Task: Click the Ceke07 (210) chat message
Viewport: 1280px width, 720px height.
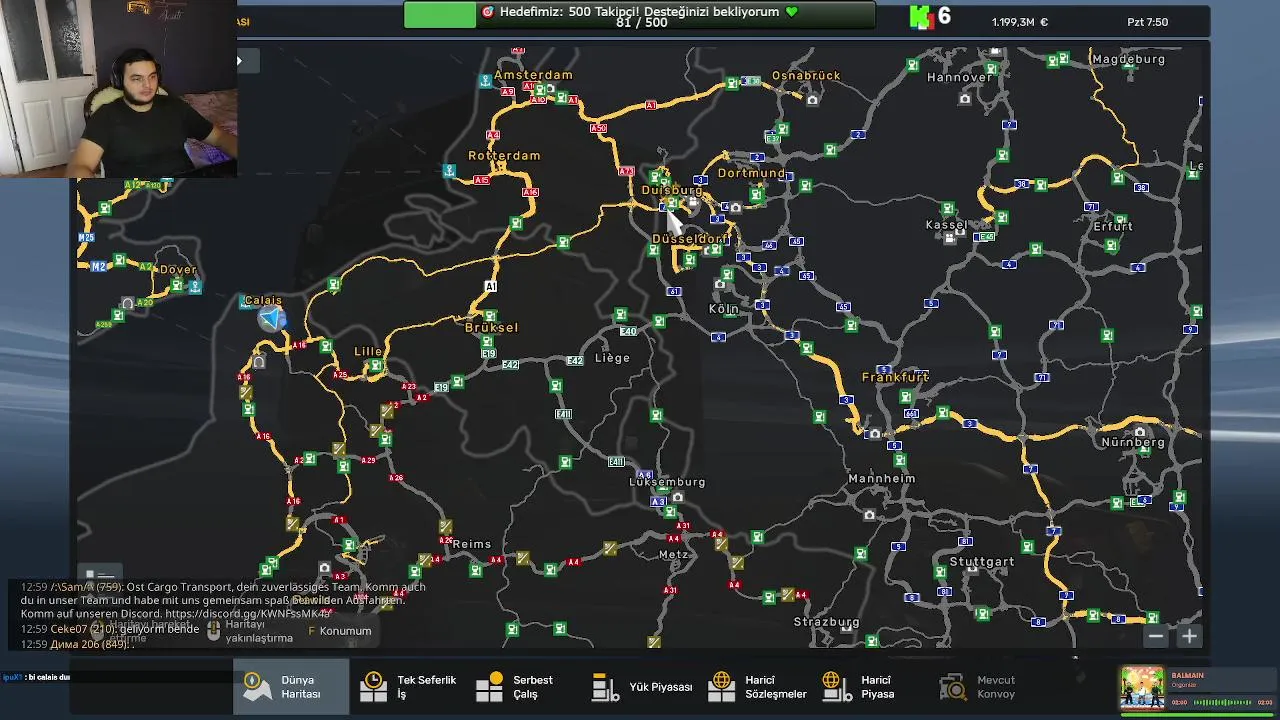Action: tap(110, 629)
